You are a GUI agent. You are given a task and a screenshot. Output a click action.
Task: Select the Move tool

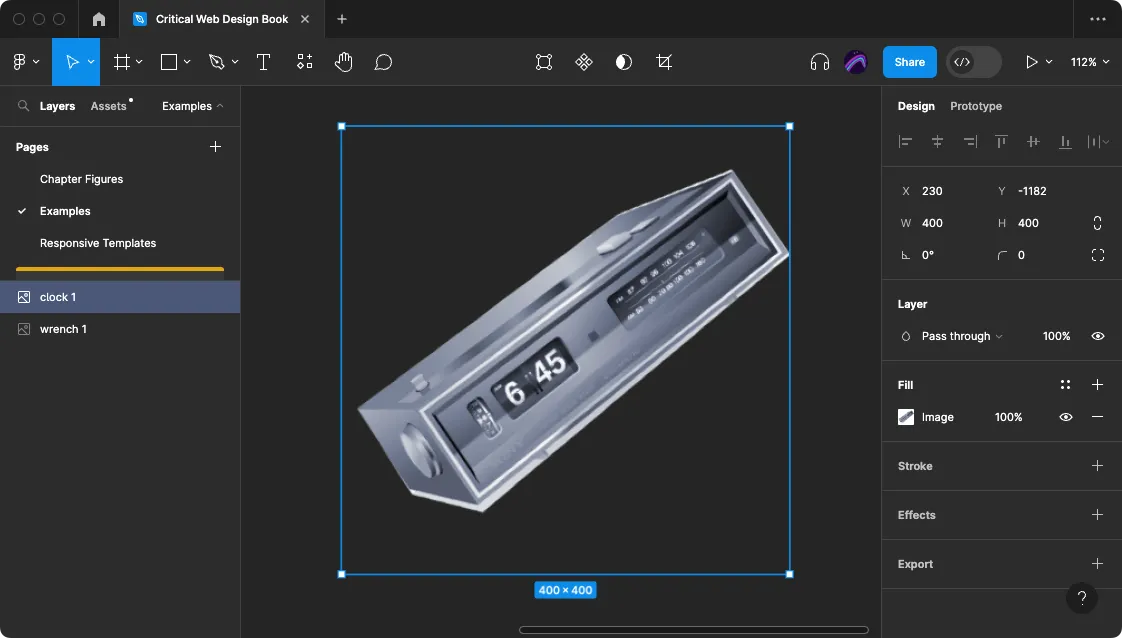pos(72,62)
